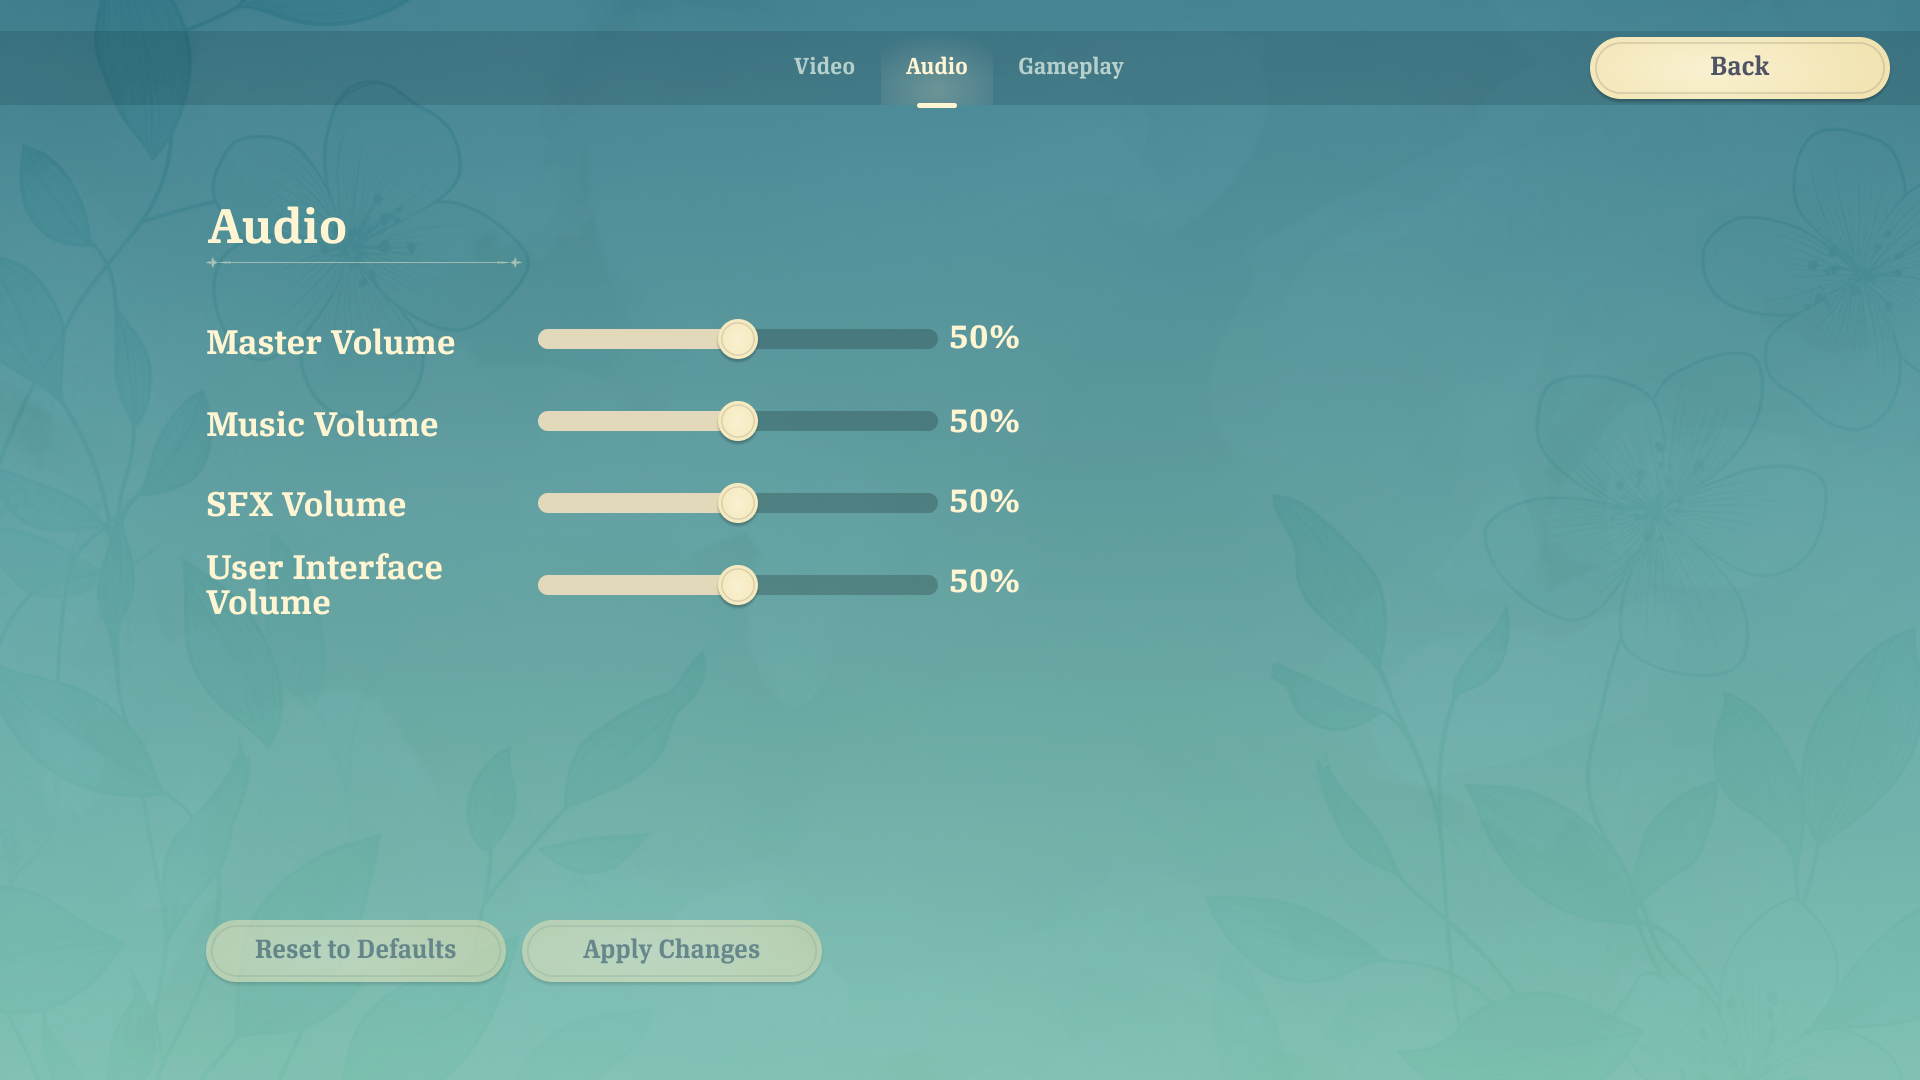
Task: Click the Master Volume 50% value
Action: [984, 338]
